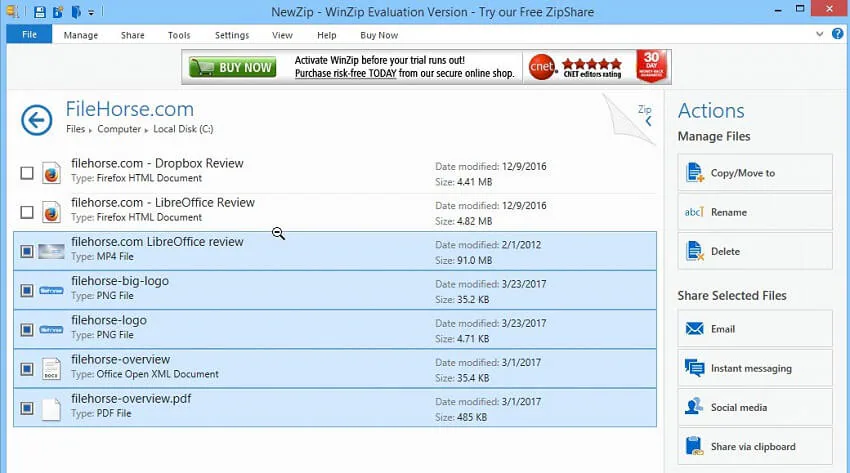The width and height of the screenshot is (850, 473).
Task: Open the Quick Access Toolbar customize dropdown
Action: point(91,12)
